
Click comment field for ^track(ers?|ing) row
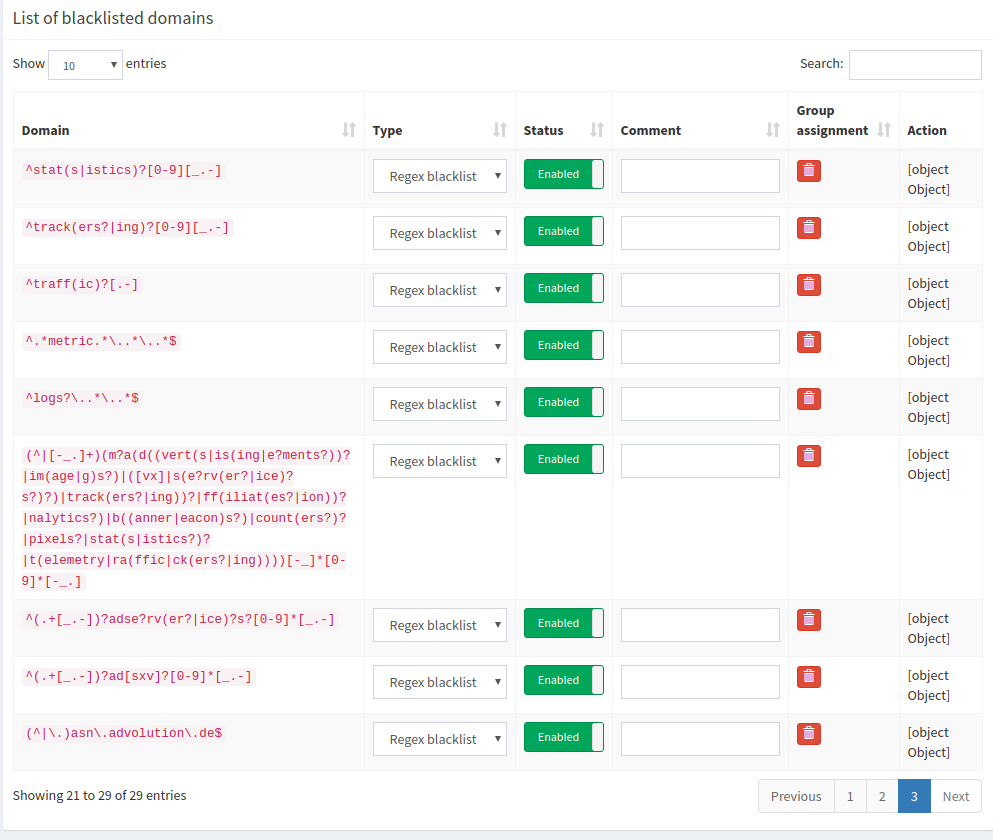coord(700,233)
